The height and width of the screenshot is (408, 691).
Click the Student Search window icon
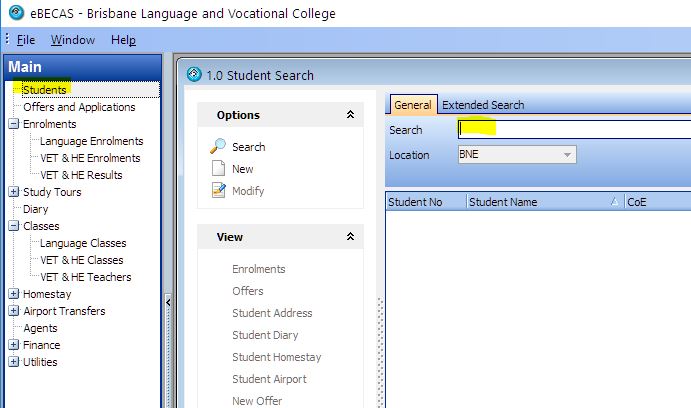tap(195, 75)
